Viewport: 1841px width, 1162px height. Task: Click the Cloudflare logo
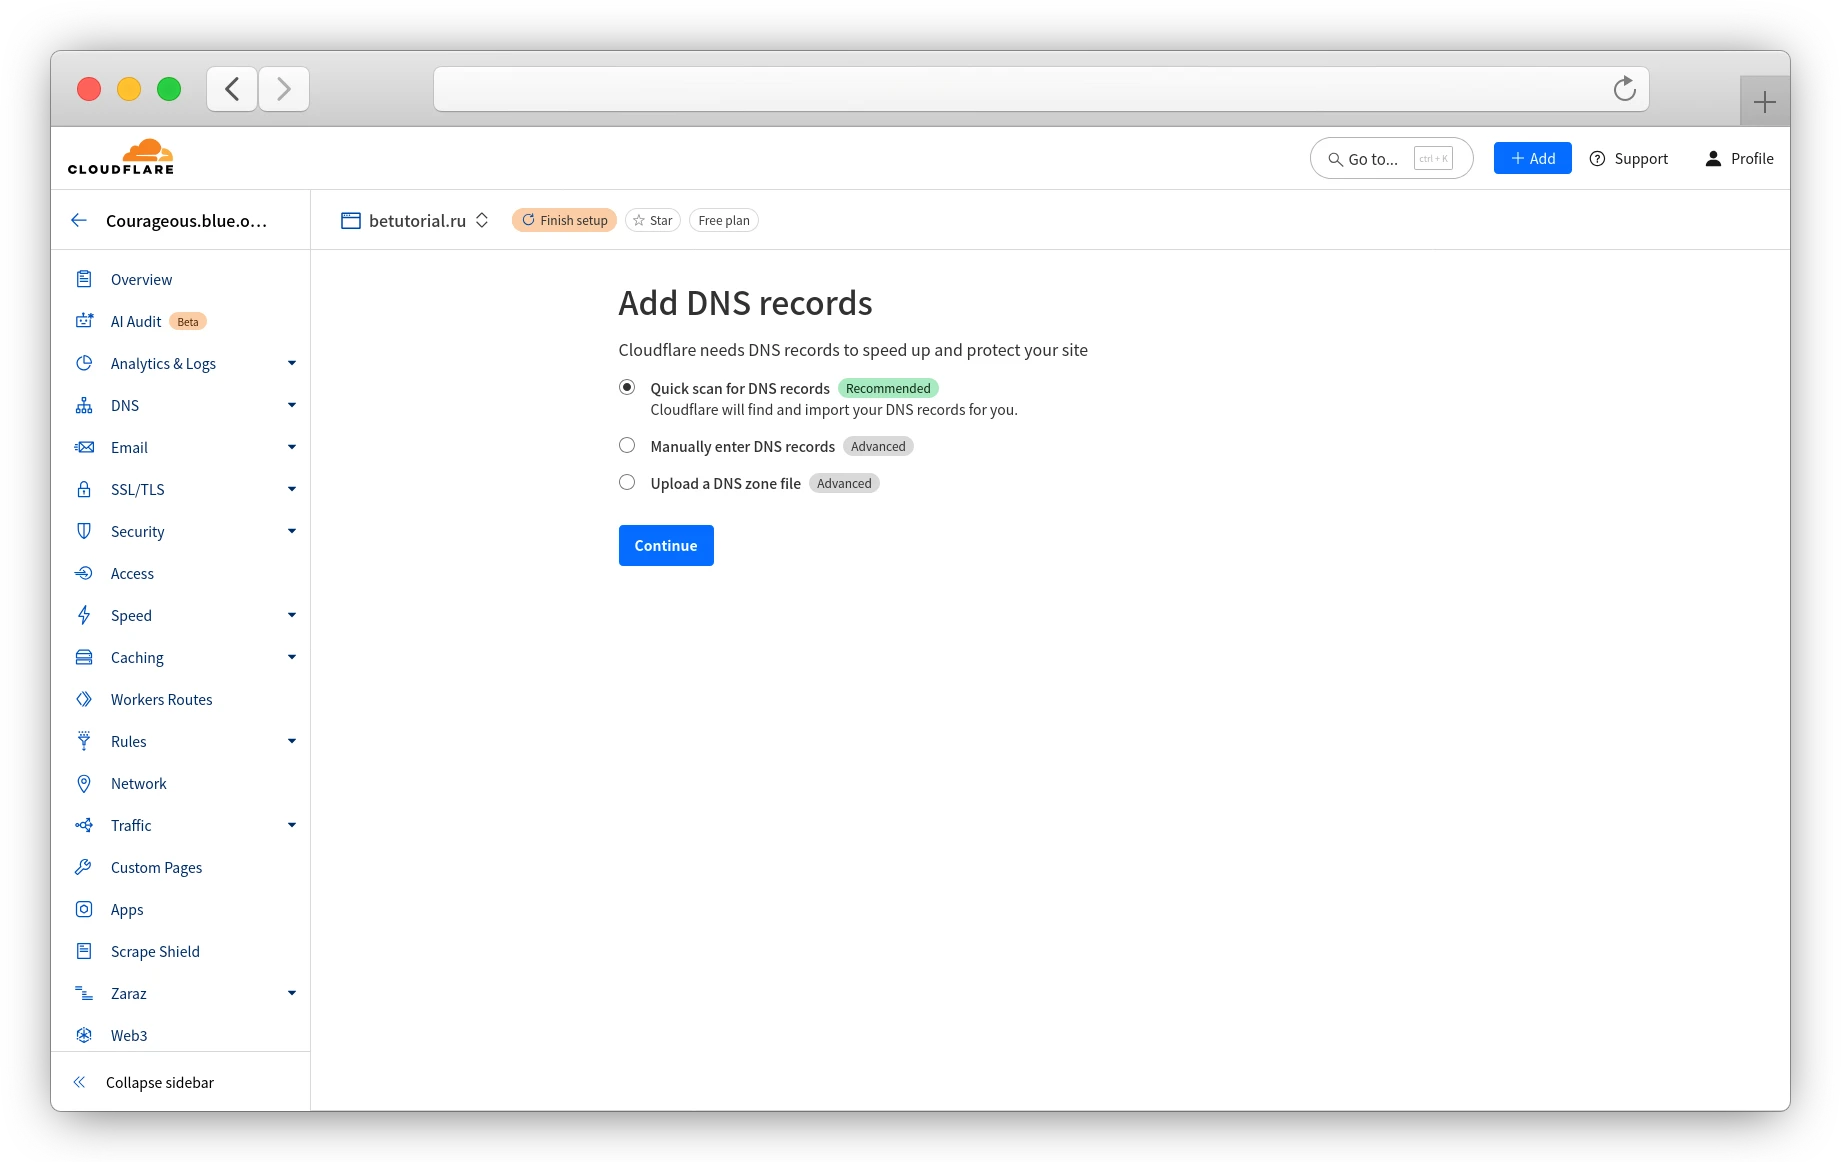pos(120,156)
